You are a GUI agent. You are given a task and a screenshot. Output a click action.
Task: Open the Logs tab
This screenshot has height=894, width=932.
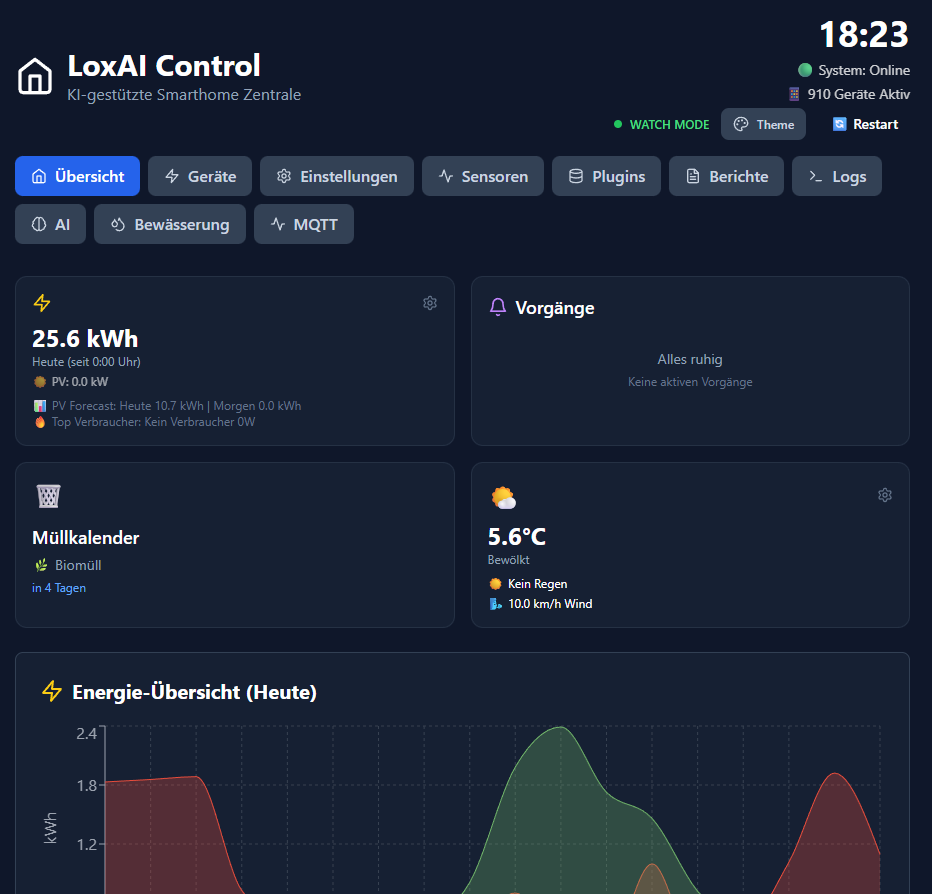tap(837, 176)
